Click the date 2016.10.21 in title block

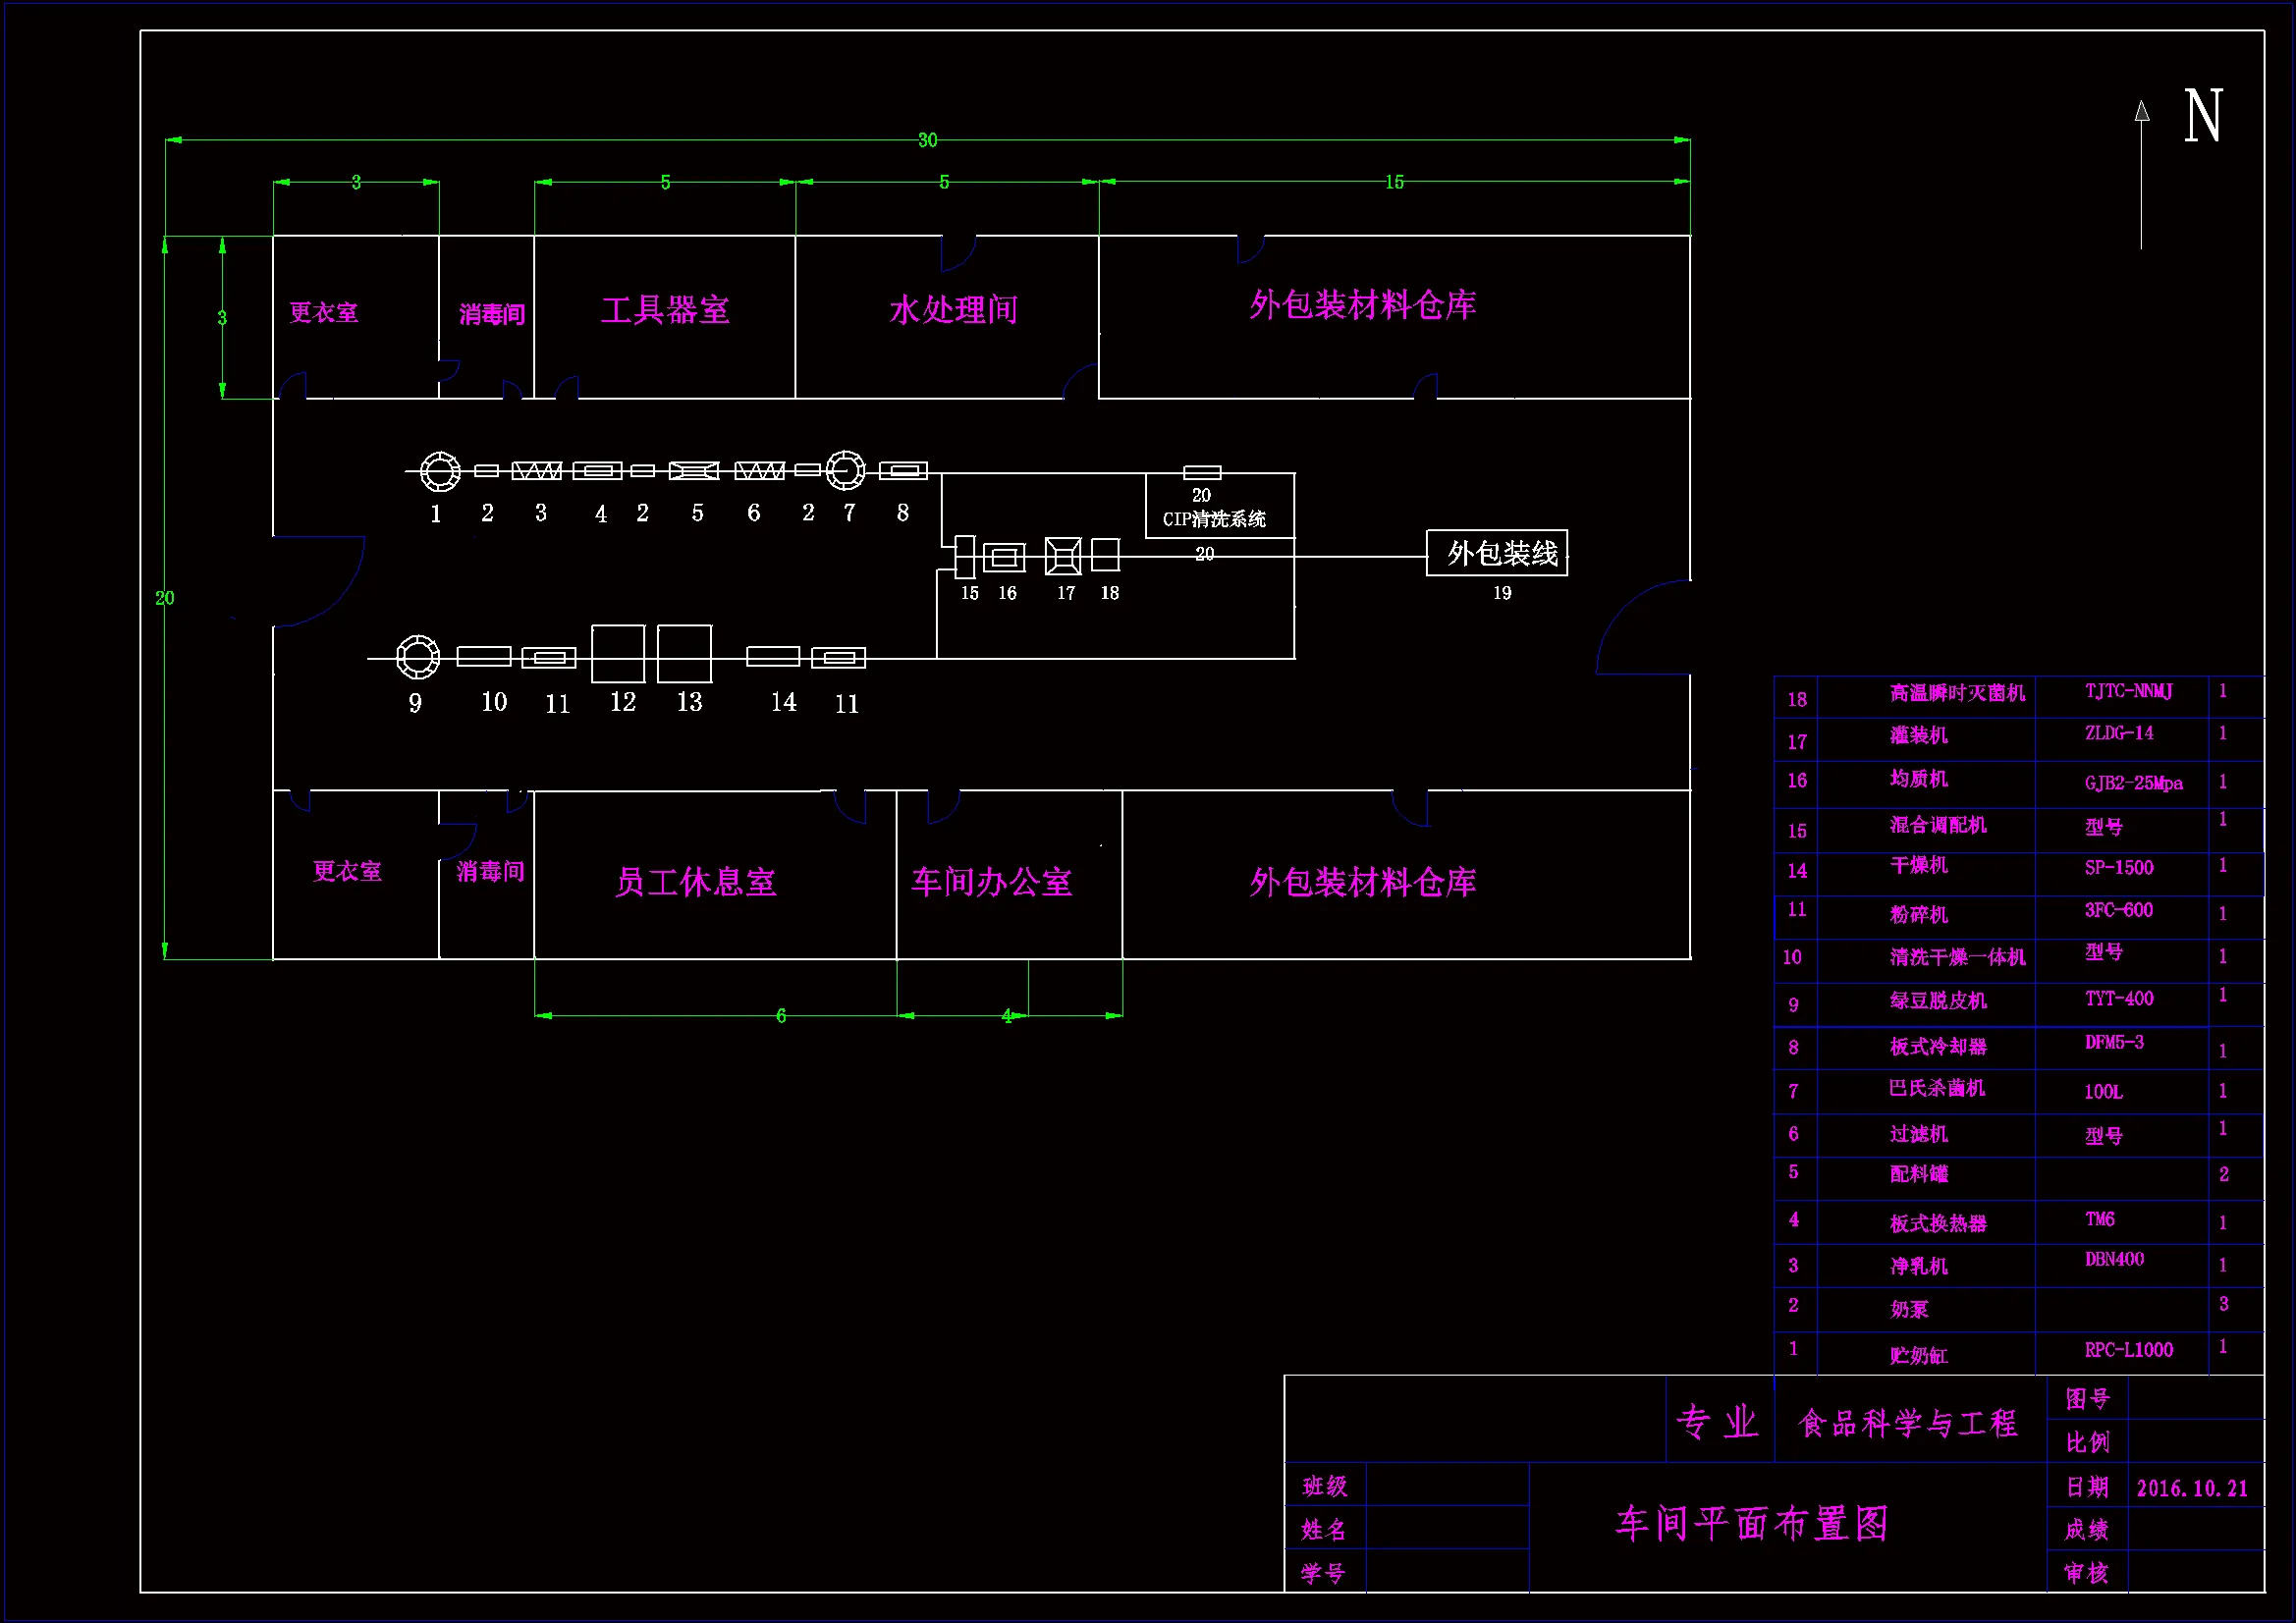(x=2192, y=1488)
